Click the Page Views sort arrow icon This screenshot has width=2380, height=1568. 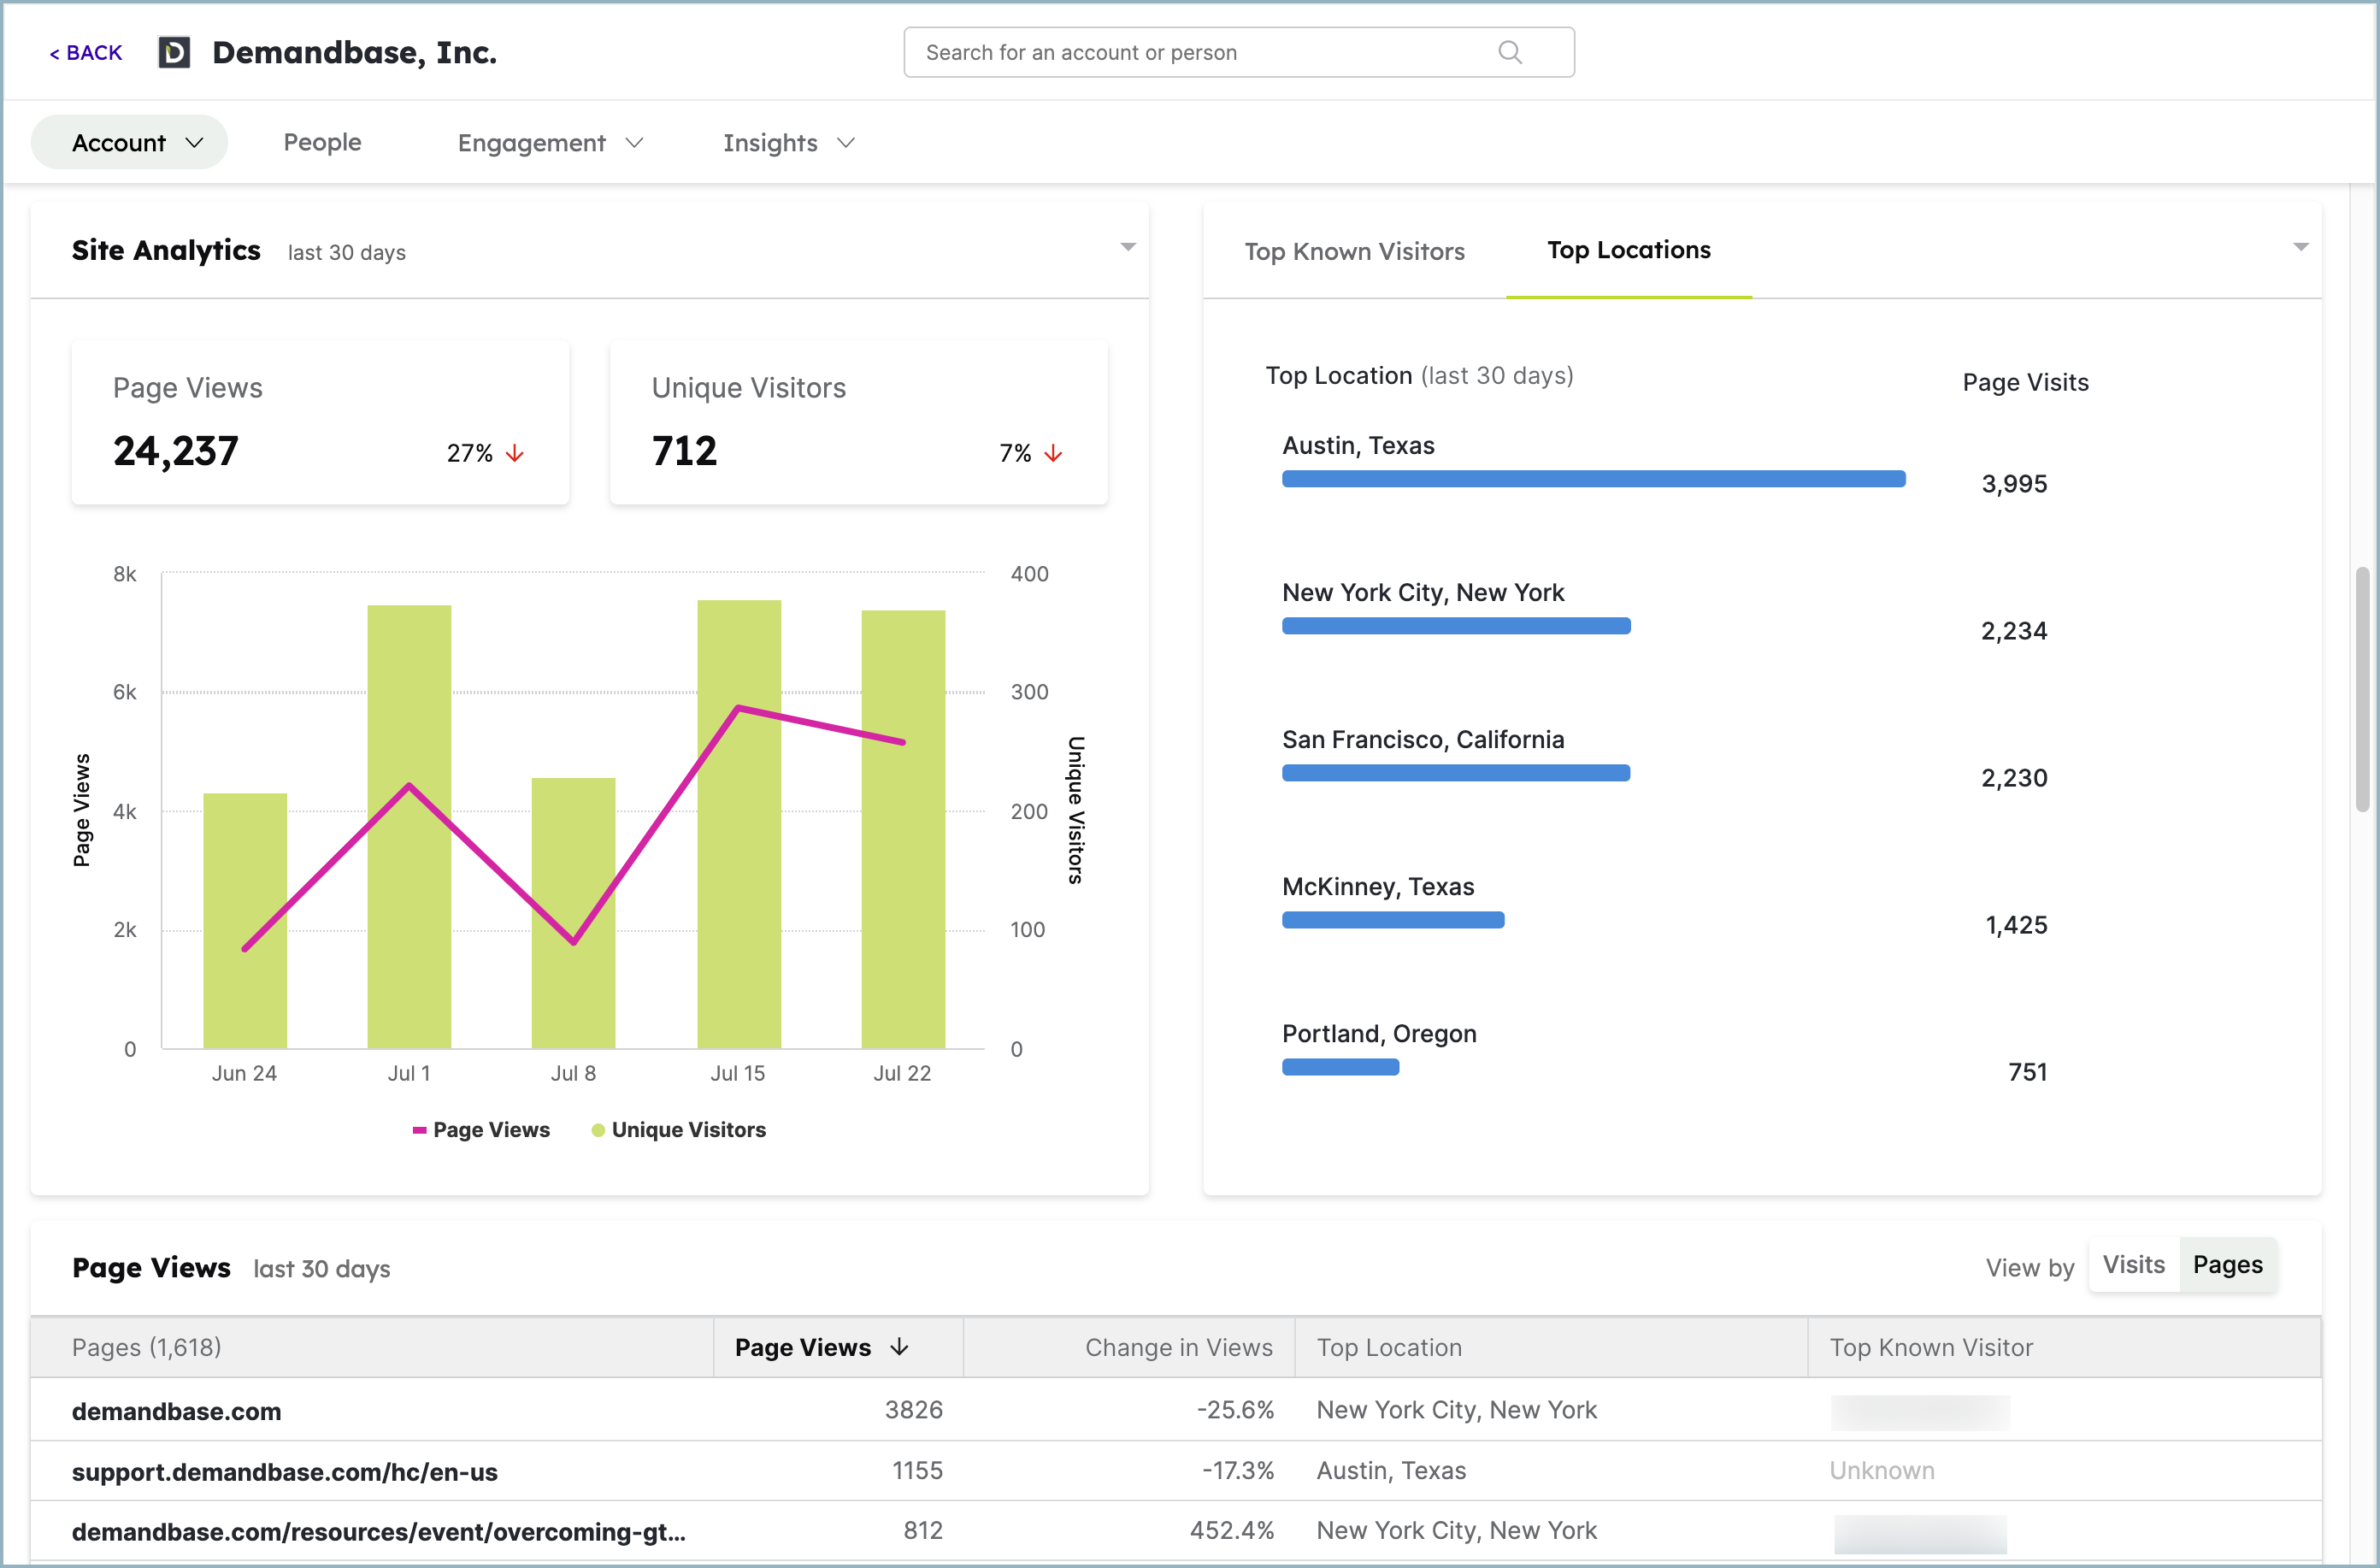point(899,1347)
